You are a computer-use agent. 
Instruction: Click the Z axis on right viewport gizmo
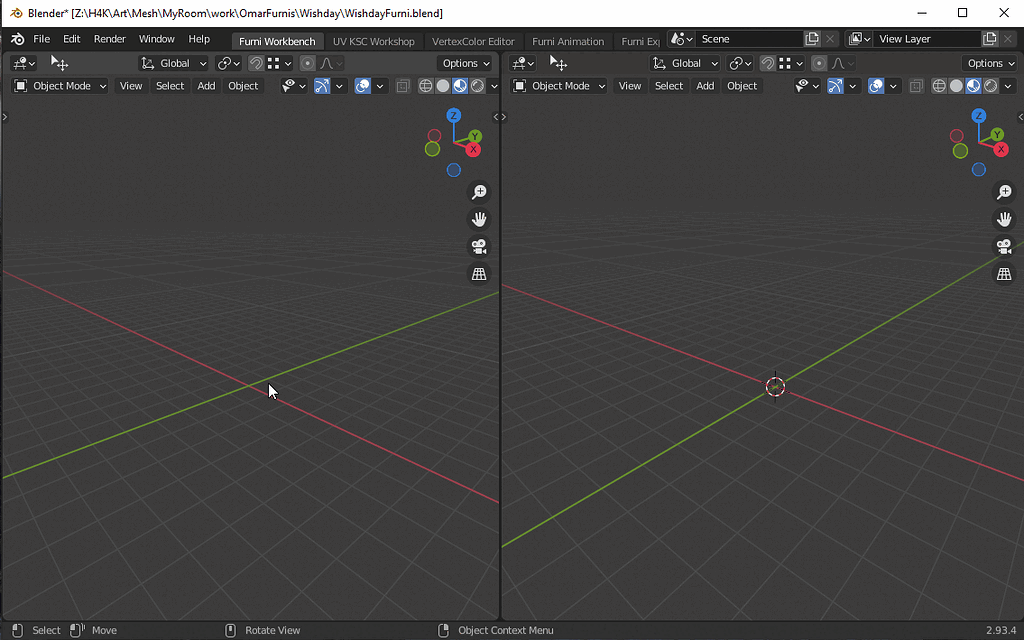click(x=978, y=116)
